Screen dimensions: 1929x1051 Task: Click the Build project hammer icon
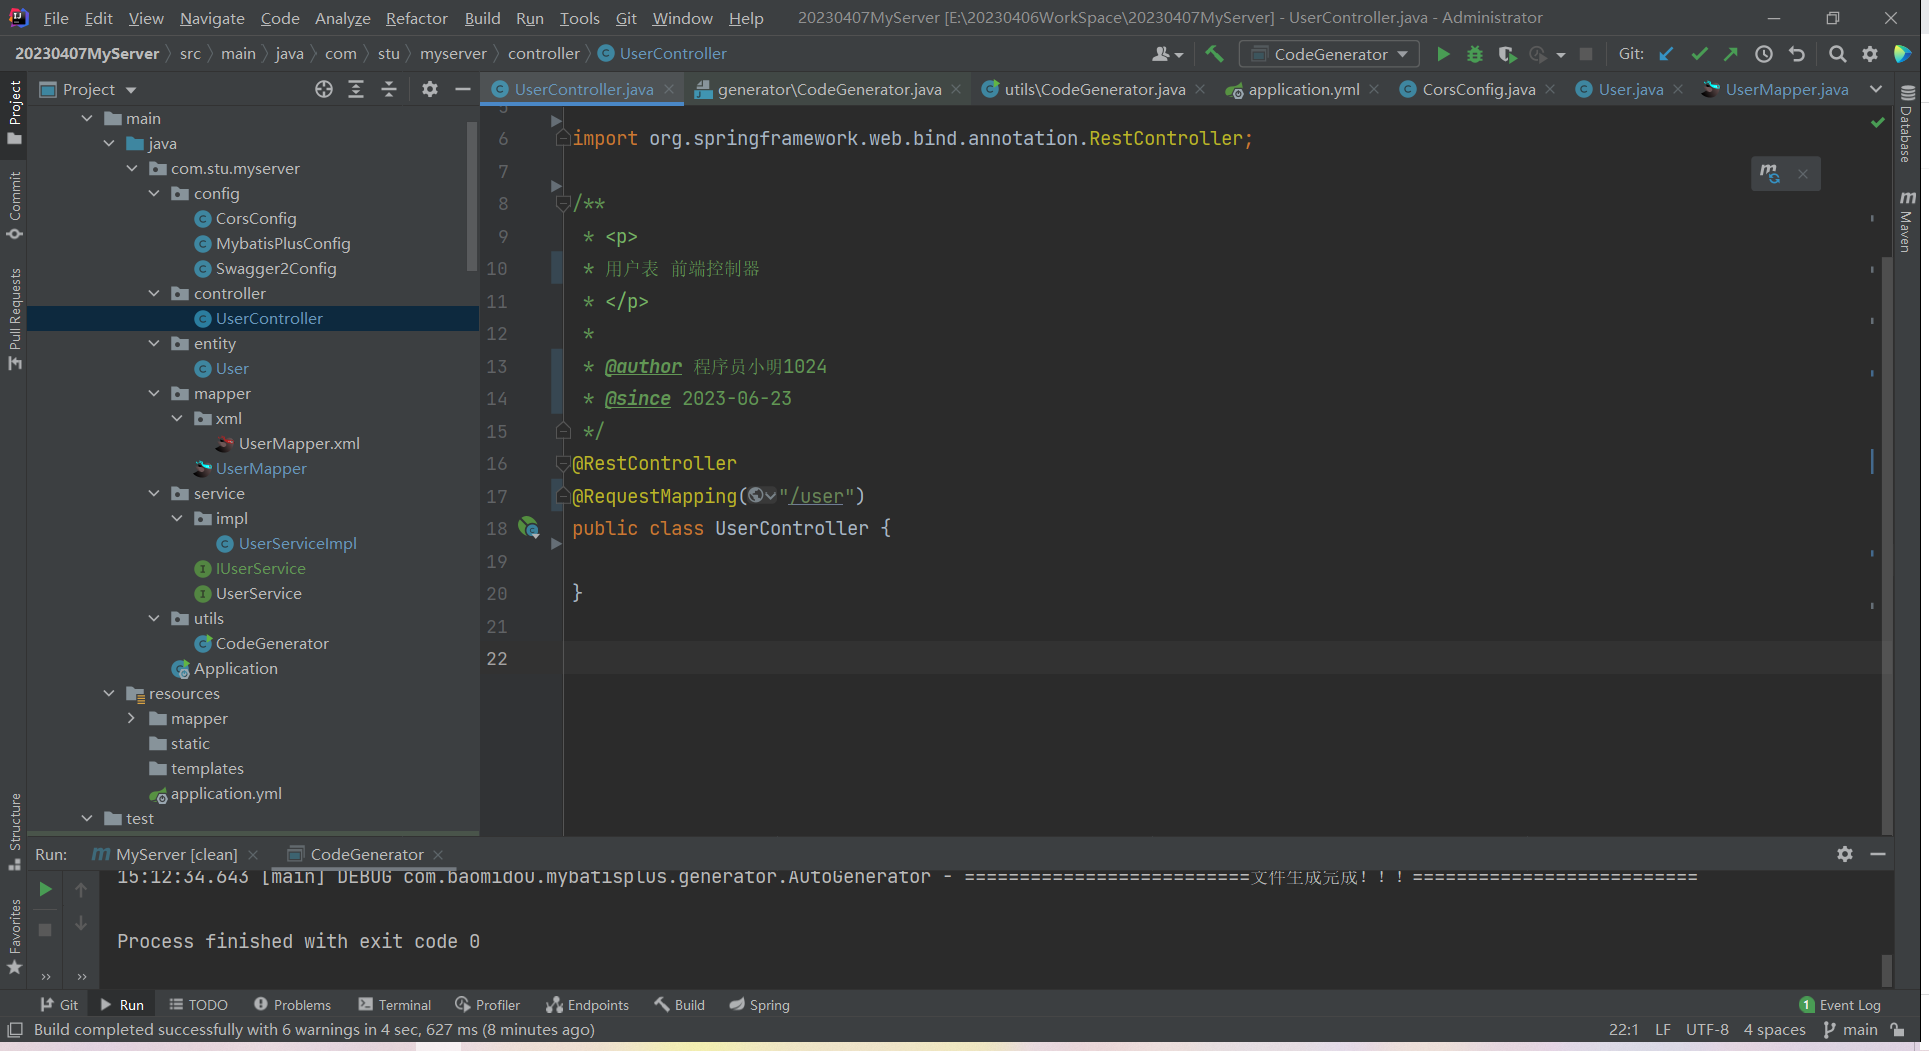1214,54
